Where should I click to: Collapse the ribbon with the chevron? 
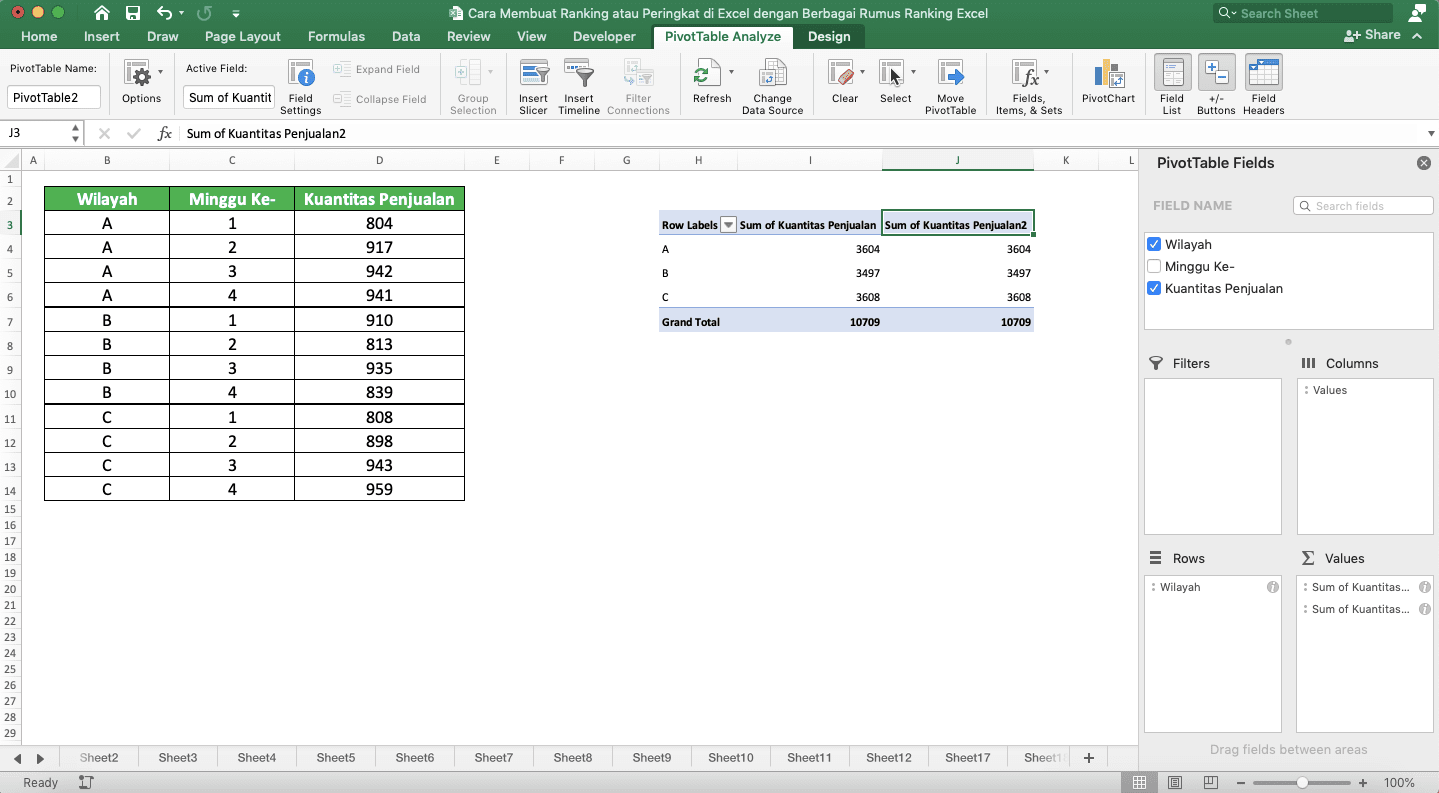pos(1417,35)
